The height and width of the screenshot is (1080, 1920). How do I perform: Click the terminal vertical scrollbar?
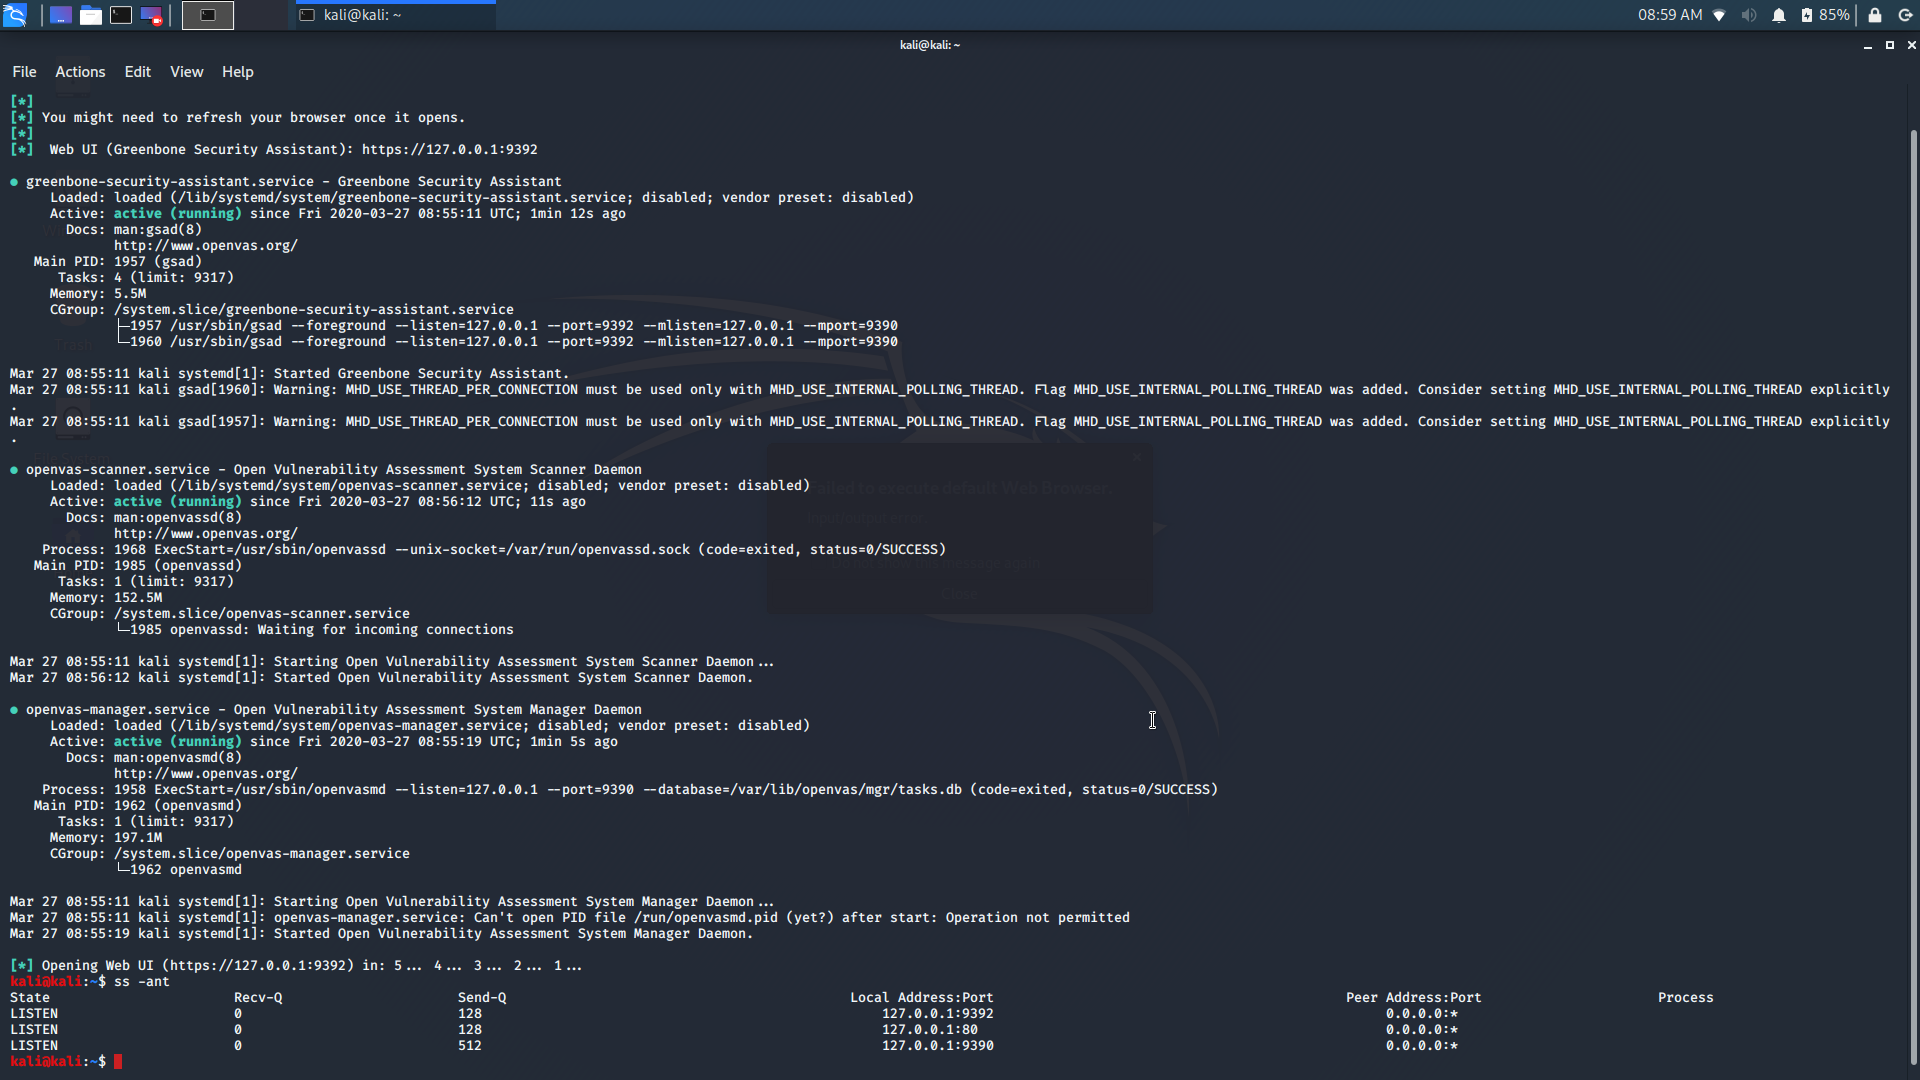1913,600
